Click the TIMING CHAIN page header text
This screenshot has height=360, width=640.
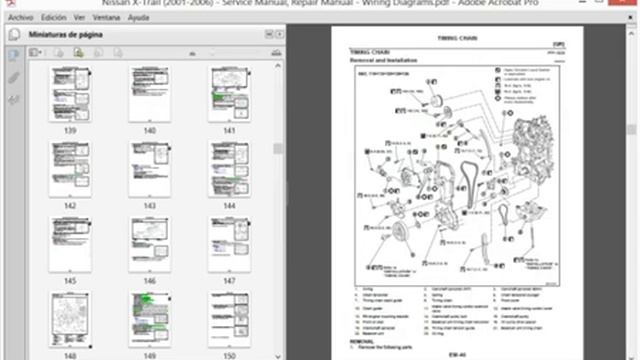[x=457, y=38]
